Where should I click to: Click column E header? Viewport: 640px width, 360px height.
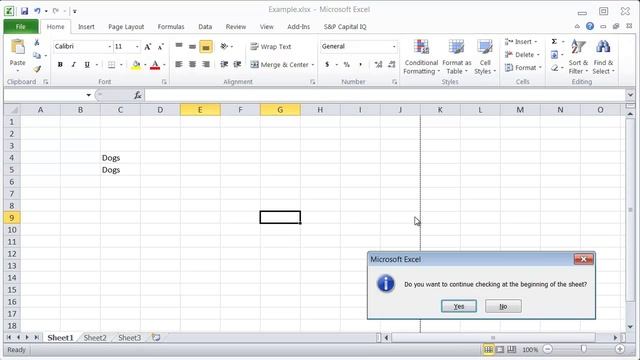click(x=200, y=110)
